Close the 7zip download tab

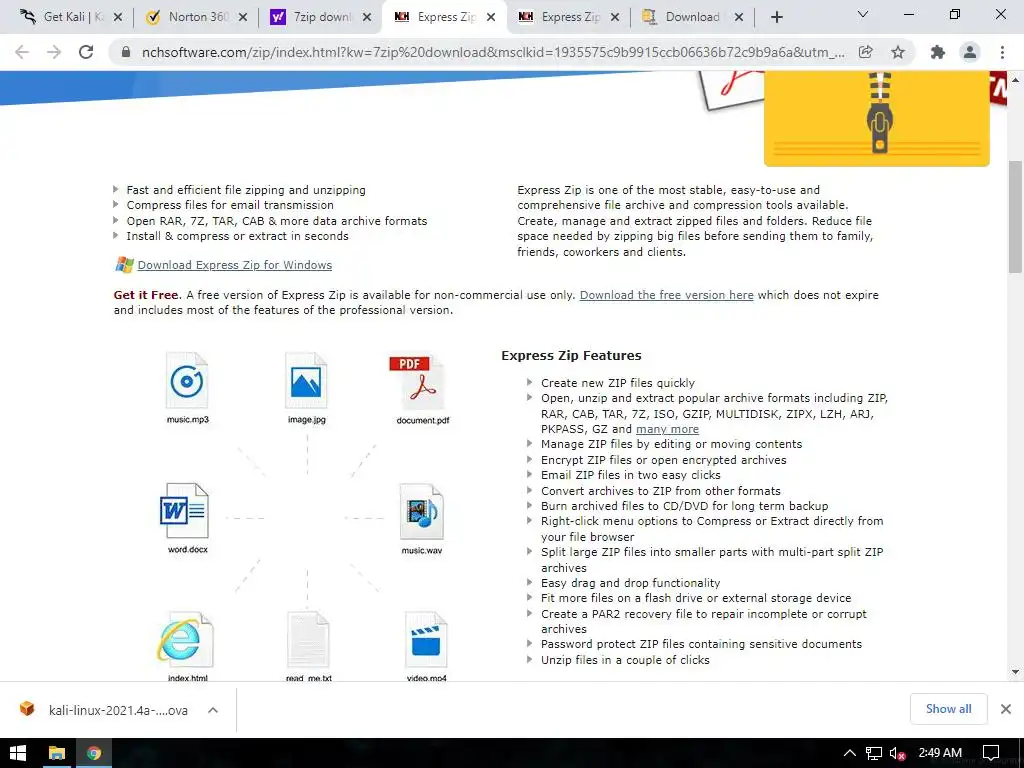point(368,18)
